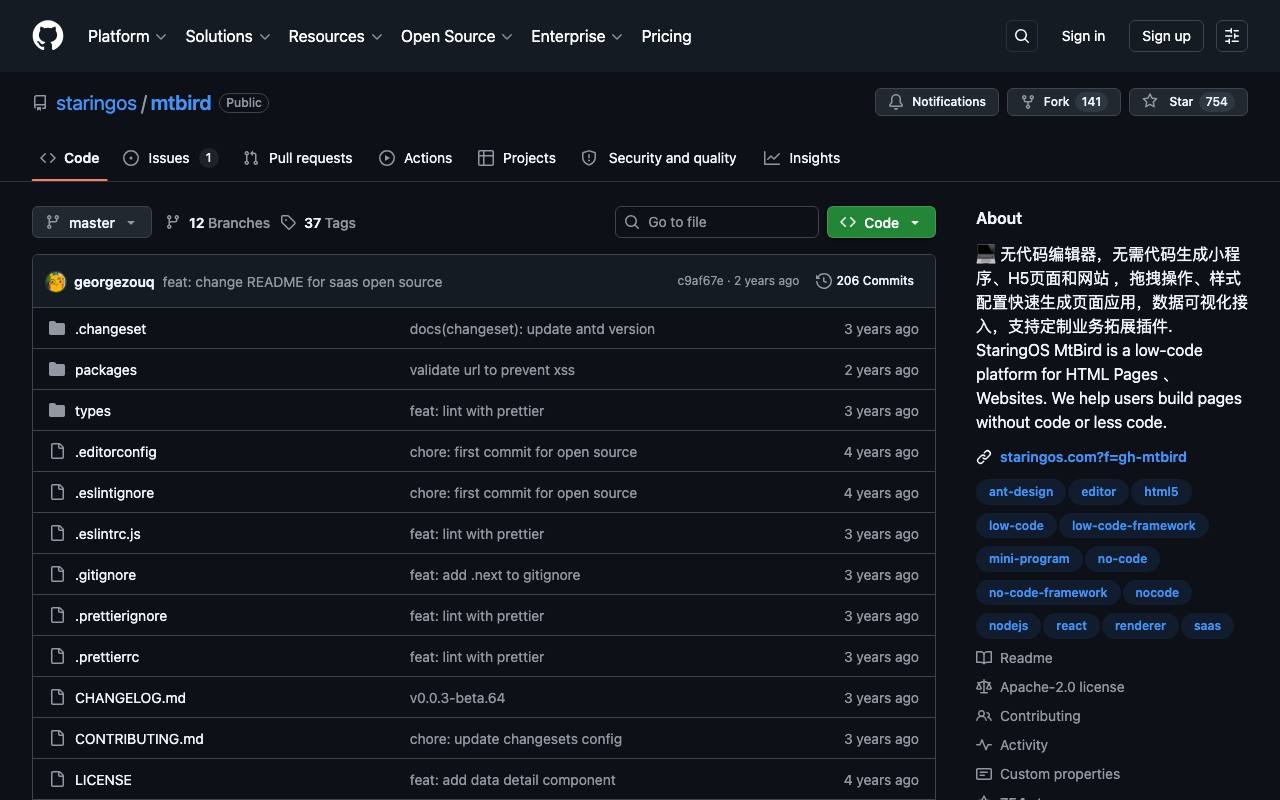Click commit hash c9af67e
This screenshot has width=1280, height=800.
click(700, 281)
